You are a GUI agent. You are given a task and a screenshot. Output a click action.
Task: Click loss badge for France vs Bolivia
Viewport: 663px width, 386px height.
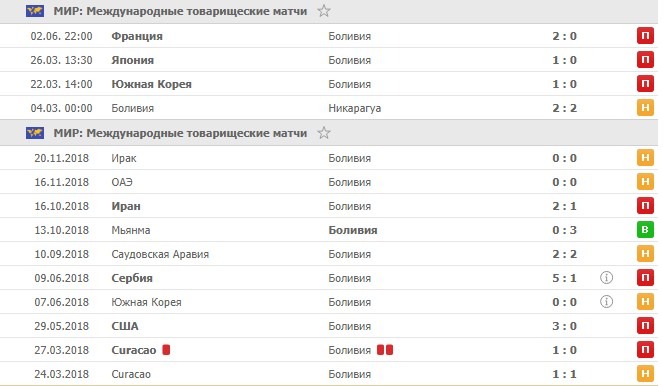(645, 36)
